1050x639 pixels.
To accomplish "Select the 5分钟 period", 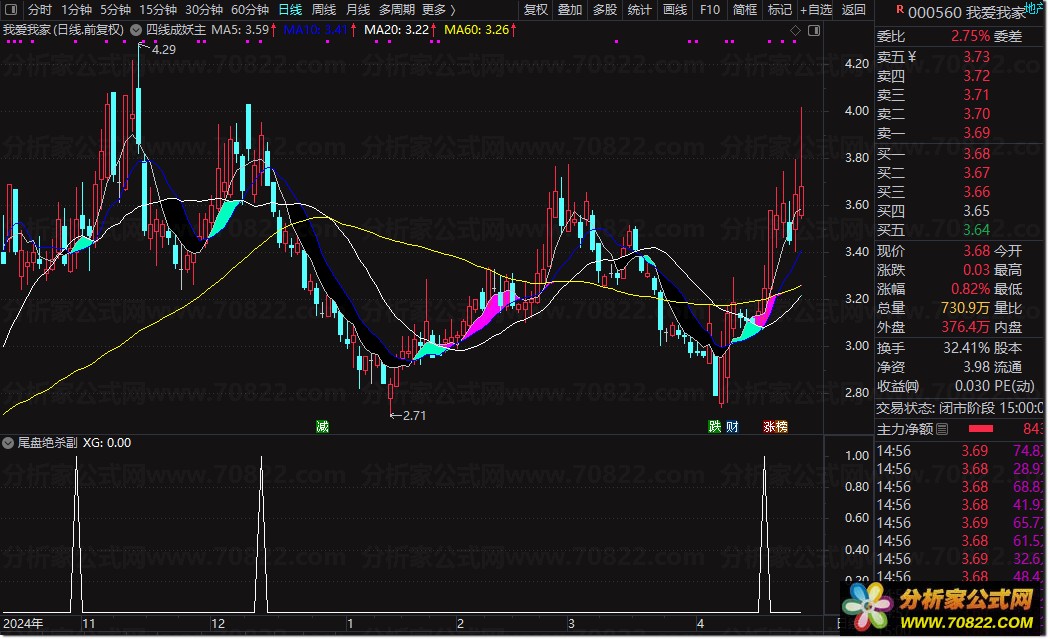I will 115,9.
